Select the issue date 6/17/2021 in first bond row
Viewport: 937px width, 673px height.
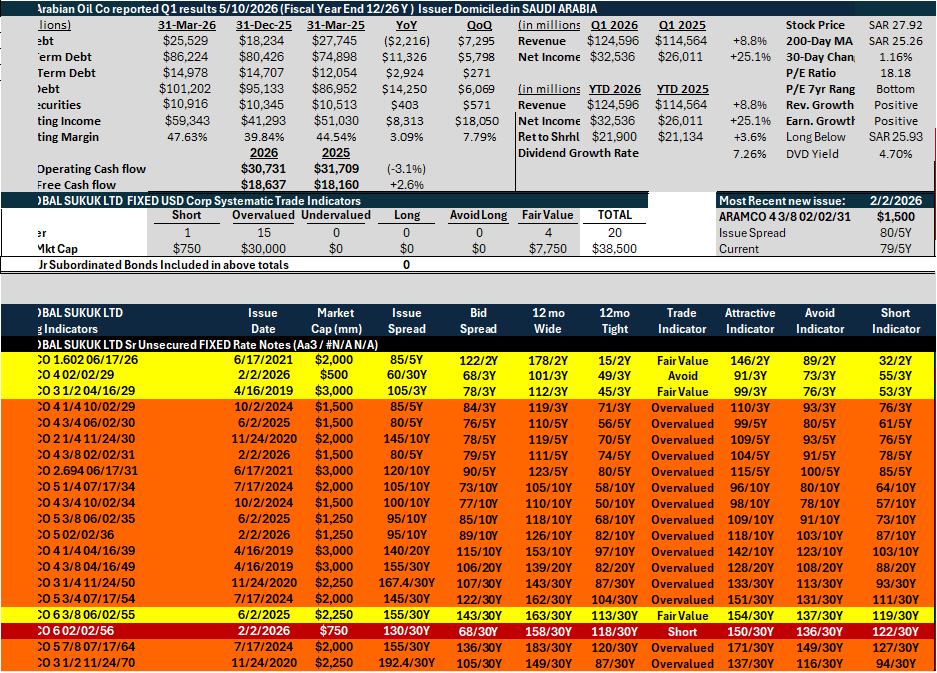pos(263,360)
